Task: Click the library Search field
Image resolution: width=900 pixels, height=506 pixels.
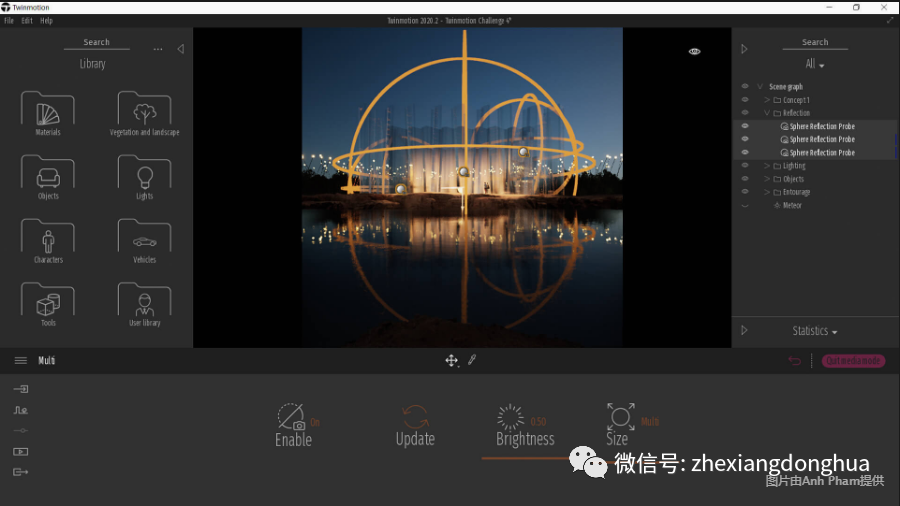Action: point(96,42)
